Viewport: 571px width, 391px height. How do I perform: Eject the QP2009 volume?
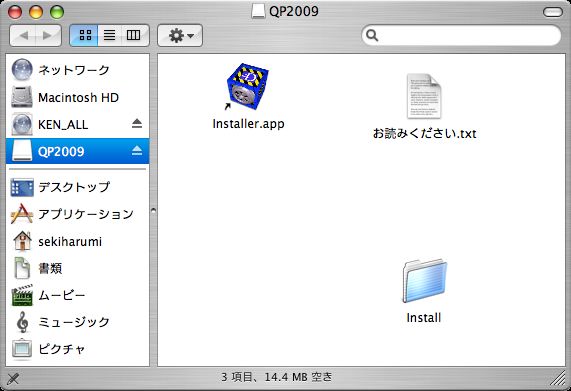click(x=137, y=151)
